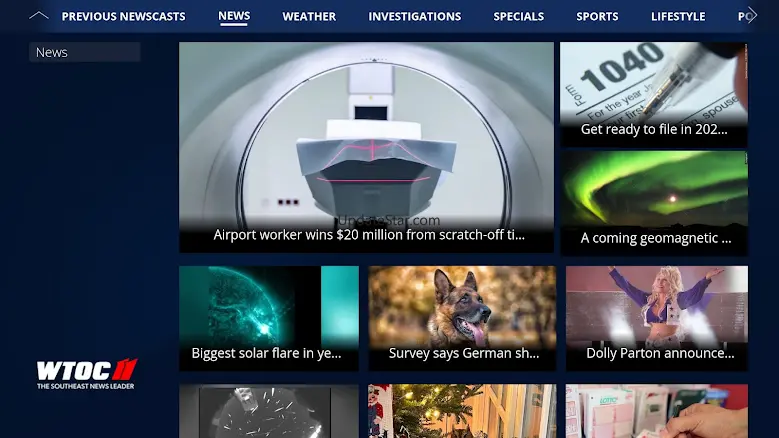The height and width of the screenshot is (438, 779).
Task: Collapse menu with the up chevron arrow
Action: [39, 16]
